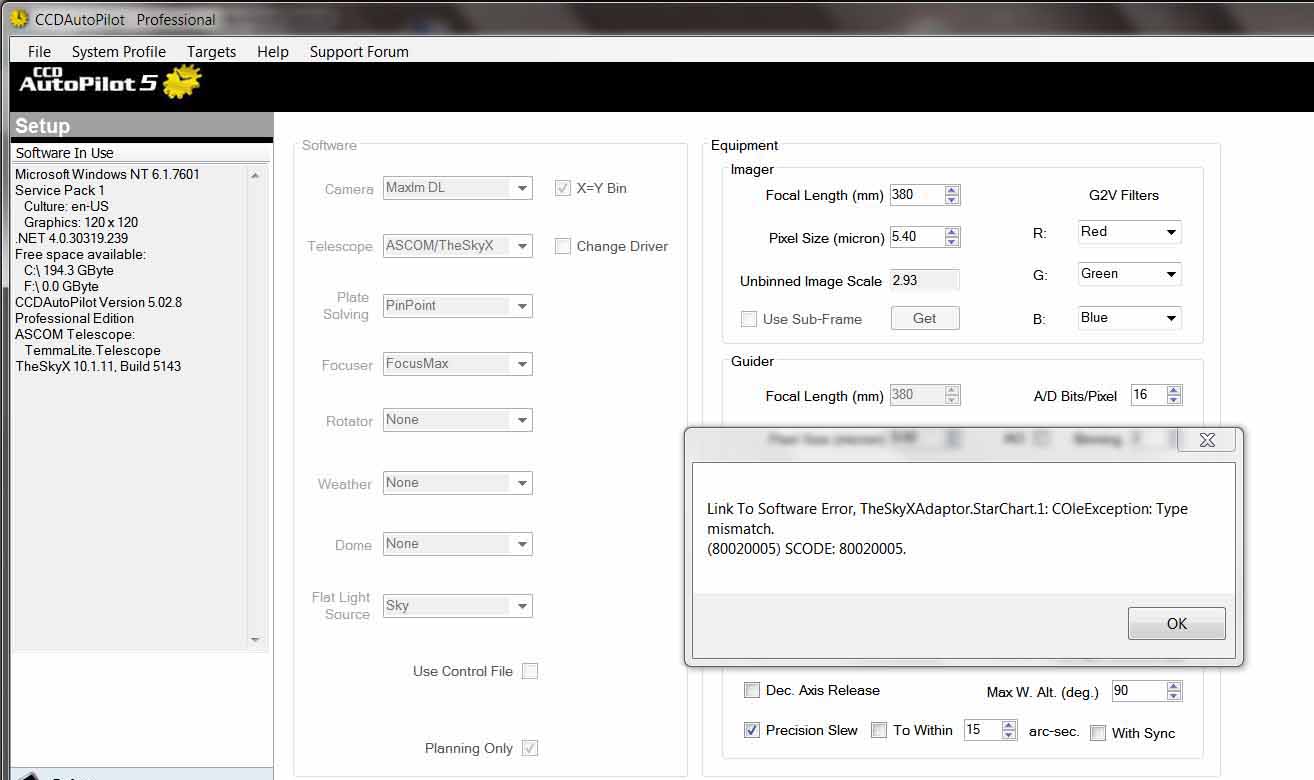Increase the A/D Bits/Pixel stepper value

(1174, 390)
